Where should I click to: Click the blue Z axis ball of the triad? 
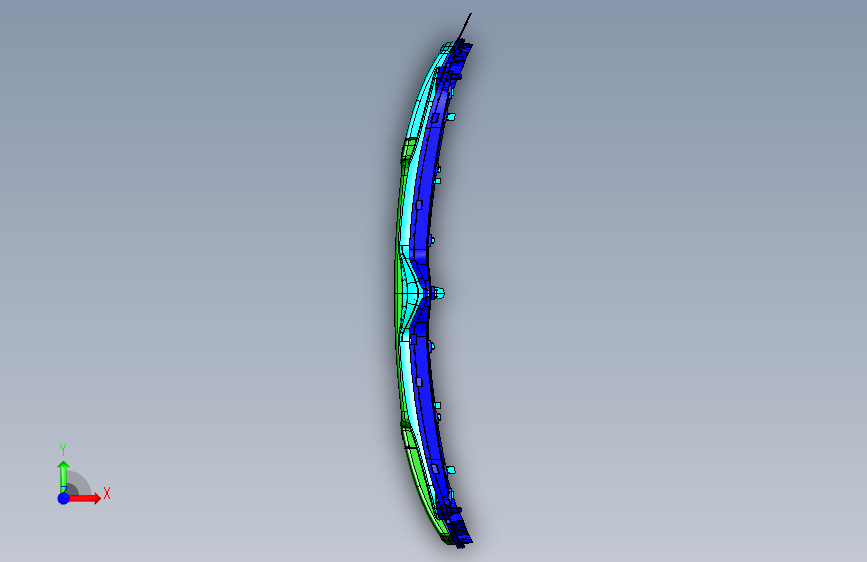(64, 498)
